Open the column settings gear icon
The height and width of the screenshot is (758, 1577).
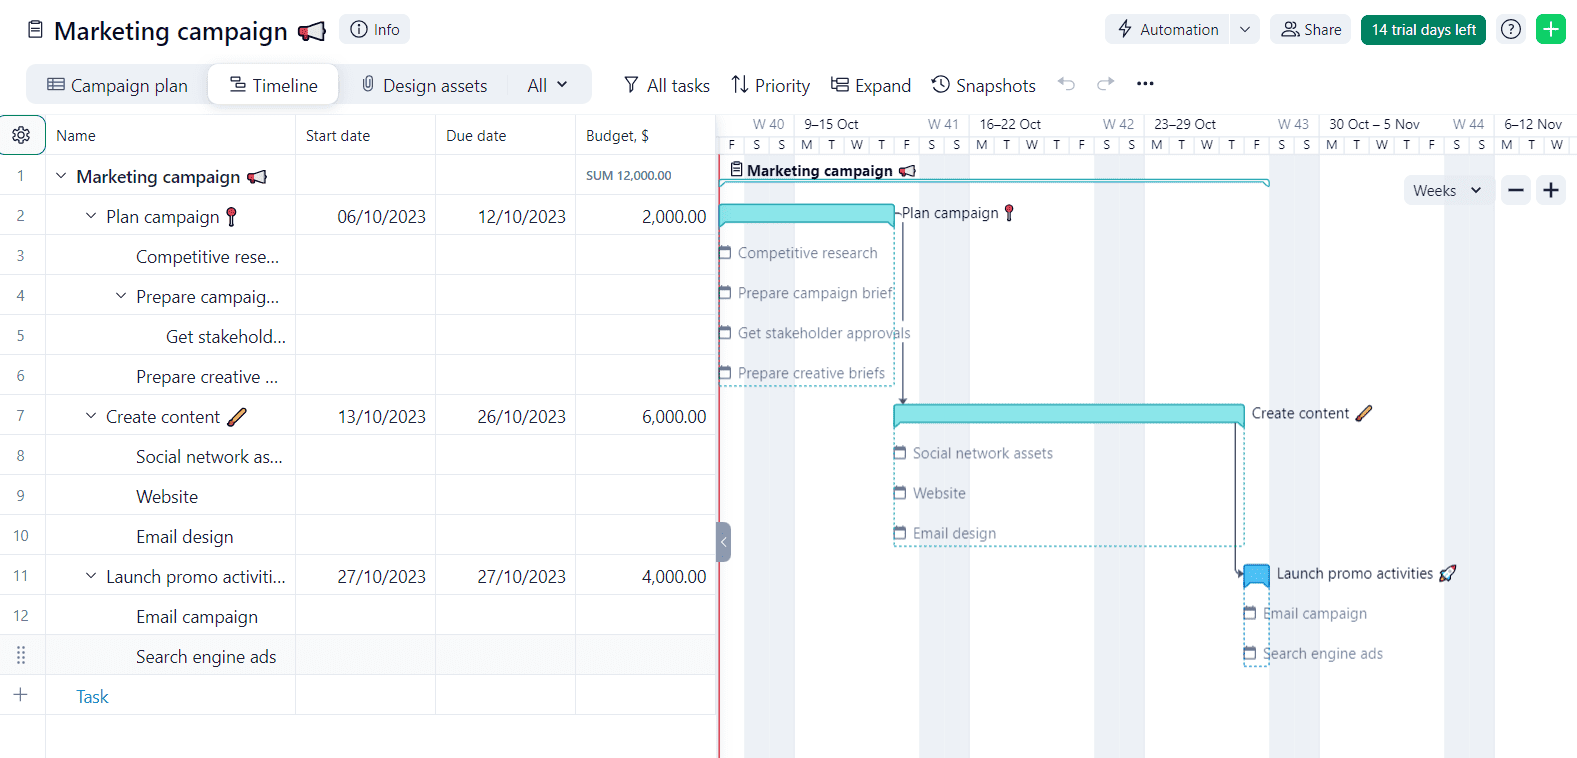tap(21, 135)
